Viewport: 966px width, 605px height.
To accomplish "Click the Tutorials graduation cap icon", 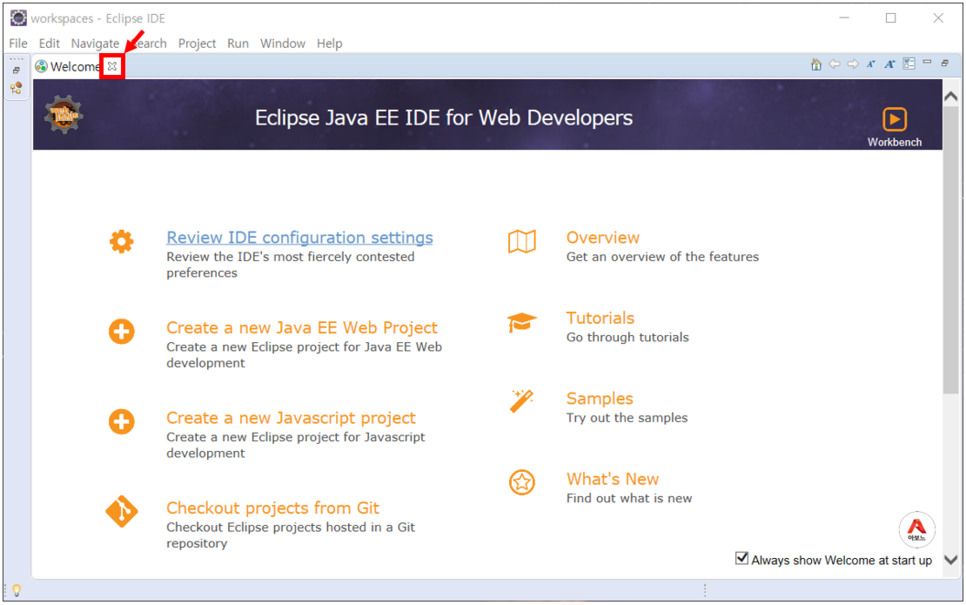I will (522, 322).
